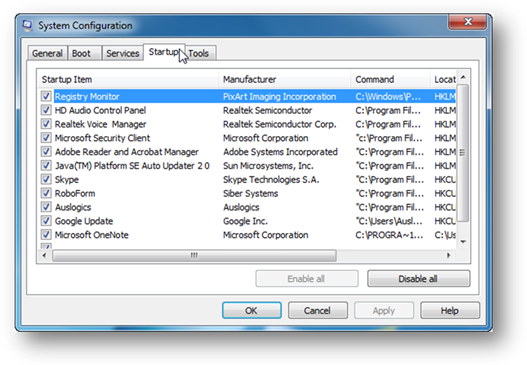Uncheck HD Audio Control Panel checkbox
This screenshot has height=365, width=527.
point(46,110)
